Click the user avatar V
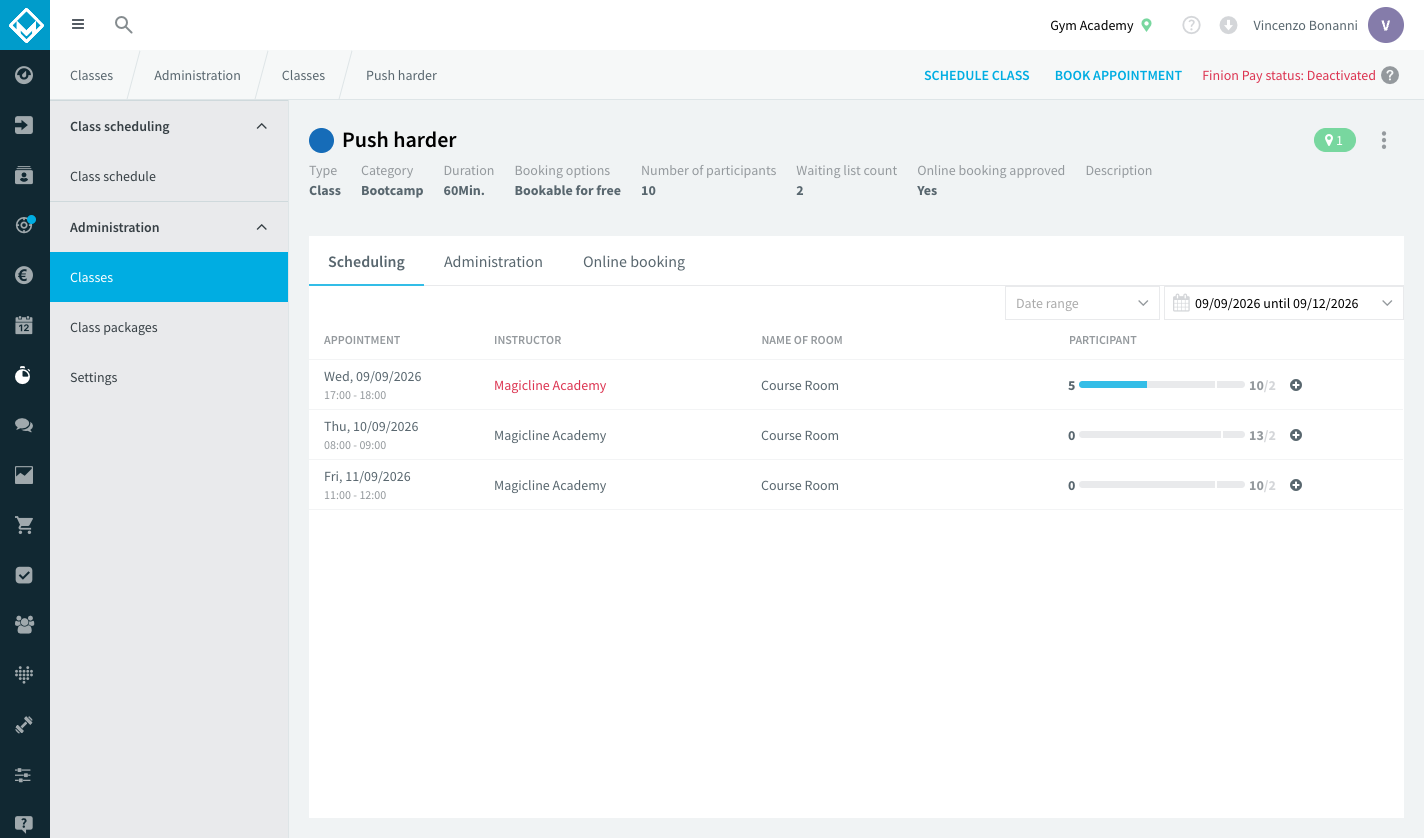Image resolution: width=1424 pixels, height=838 pixels. pyautogui.click(x=1386, y=25)
